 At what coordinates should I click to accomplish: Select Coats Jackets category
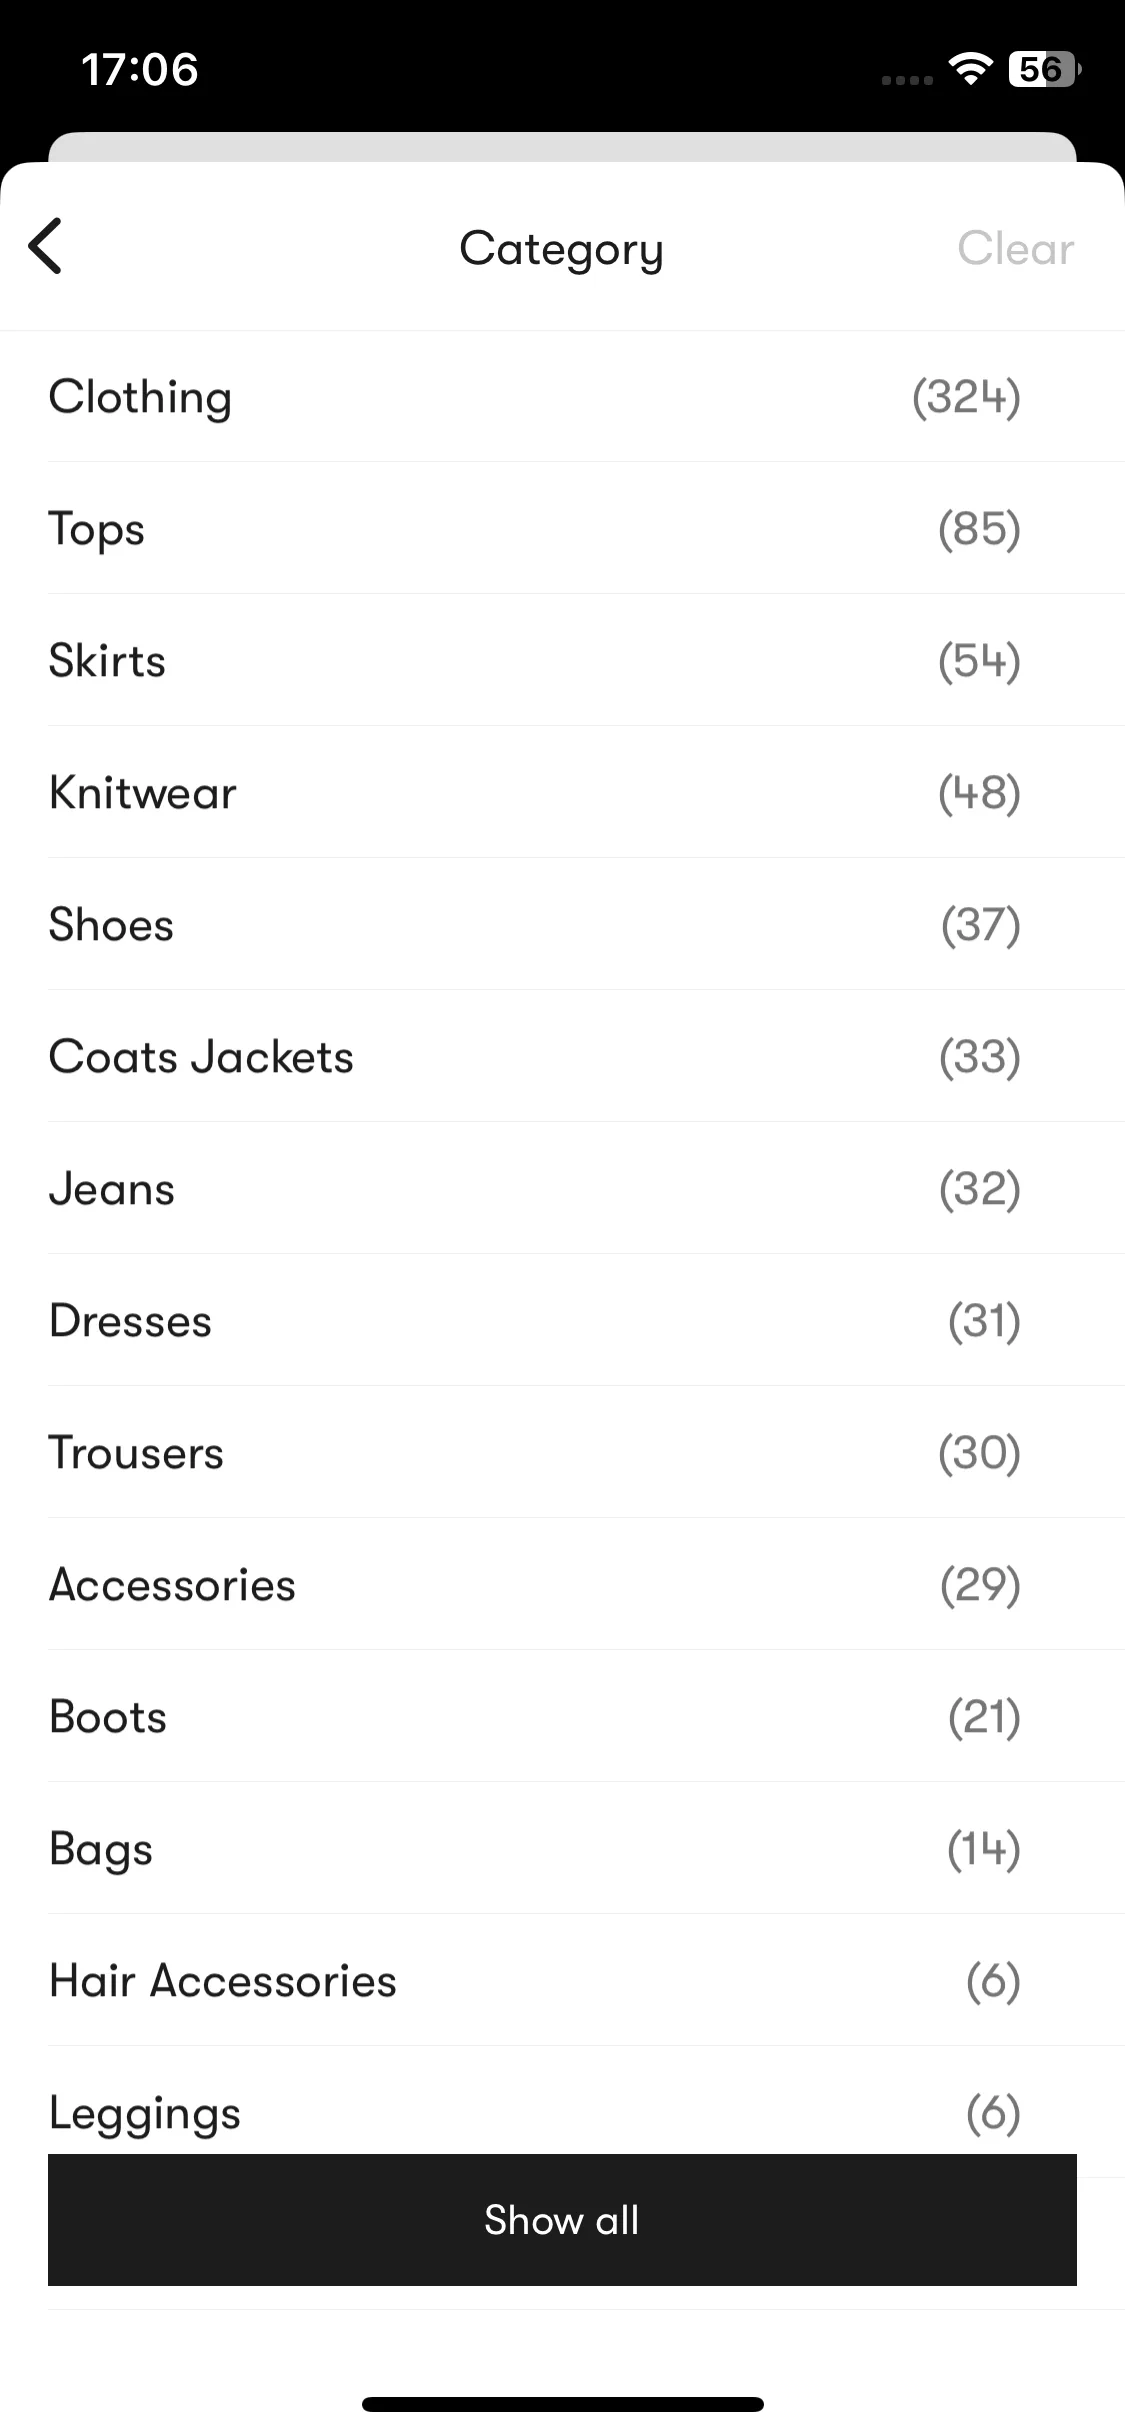[562, 1056]
